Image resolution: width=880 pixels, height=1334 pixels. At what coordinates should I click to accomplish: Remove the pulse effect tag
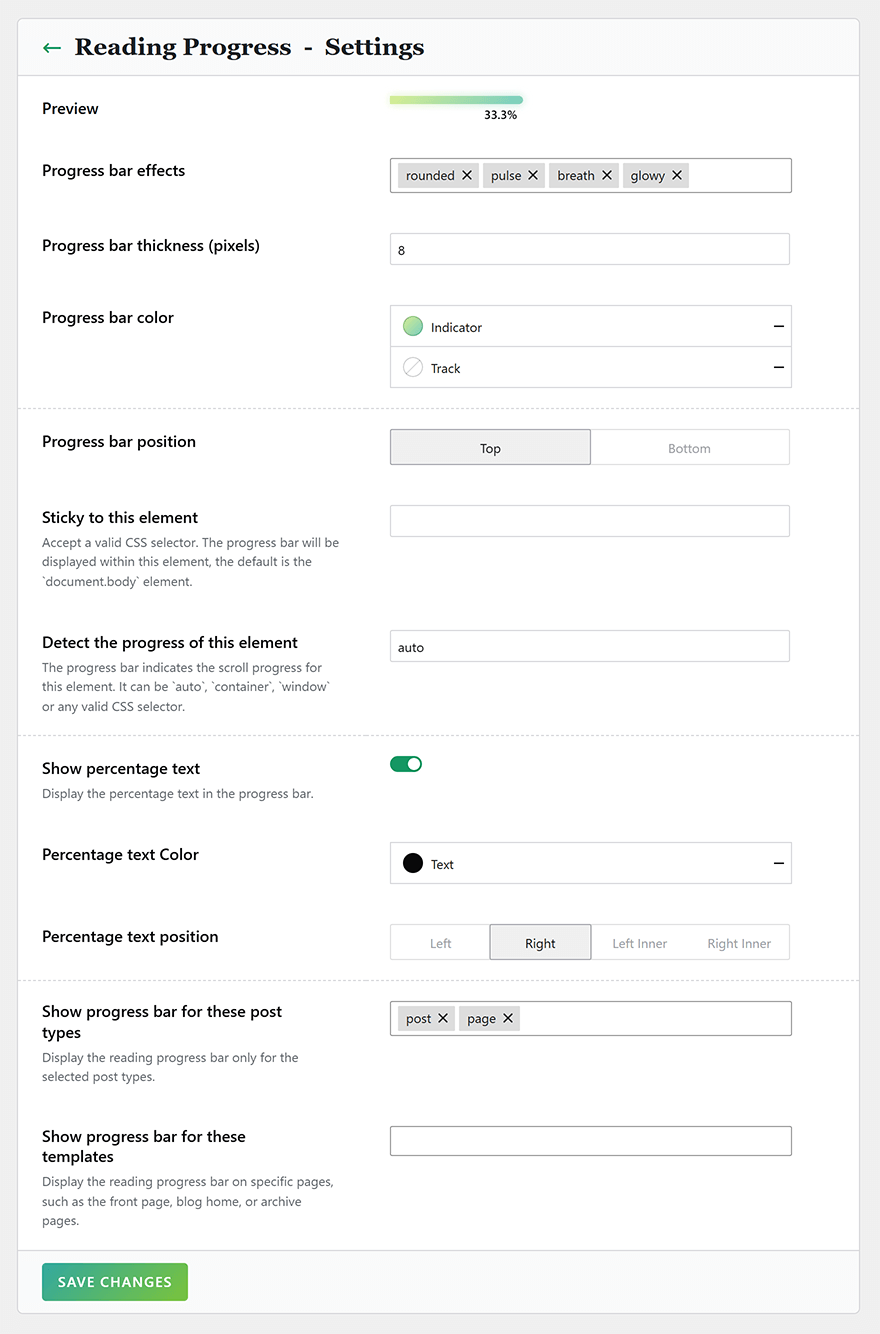533,175
